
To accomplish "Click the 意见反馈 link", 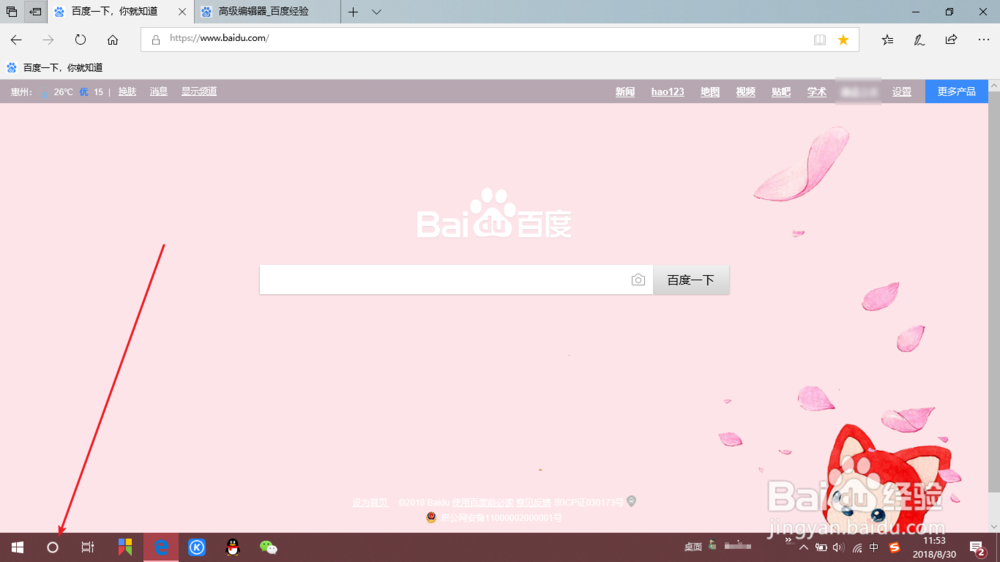I will 533,503.
